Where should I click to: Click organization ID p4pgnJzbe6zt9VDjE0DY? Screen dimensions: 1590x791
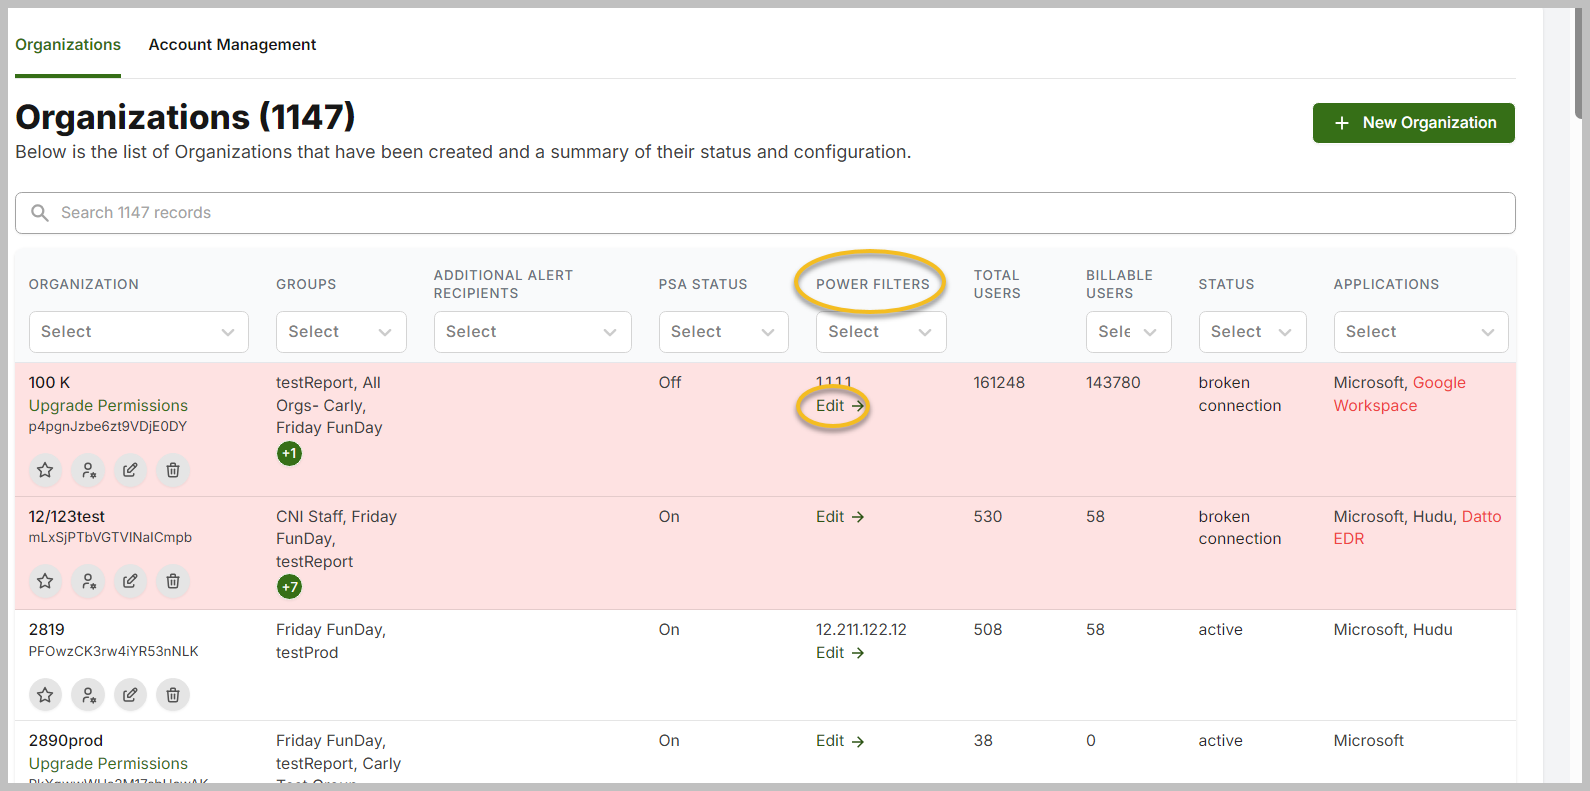(x=108, y=426)
